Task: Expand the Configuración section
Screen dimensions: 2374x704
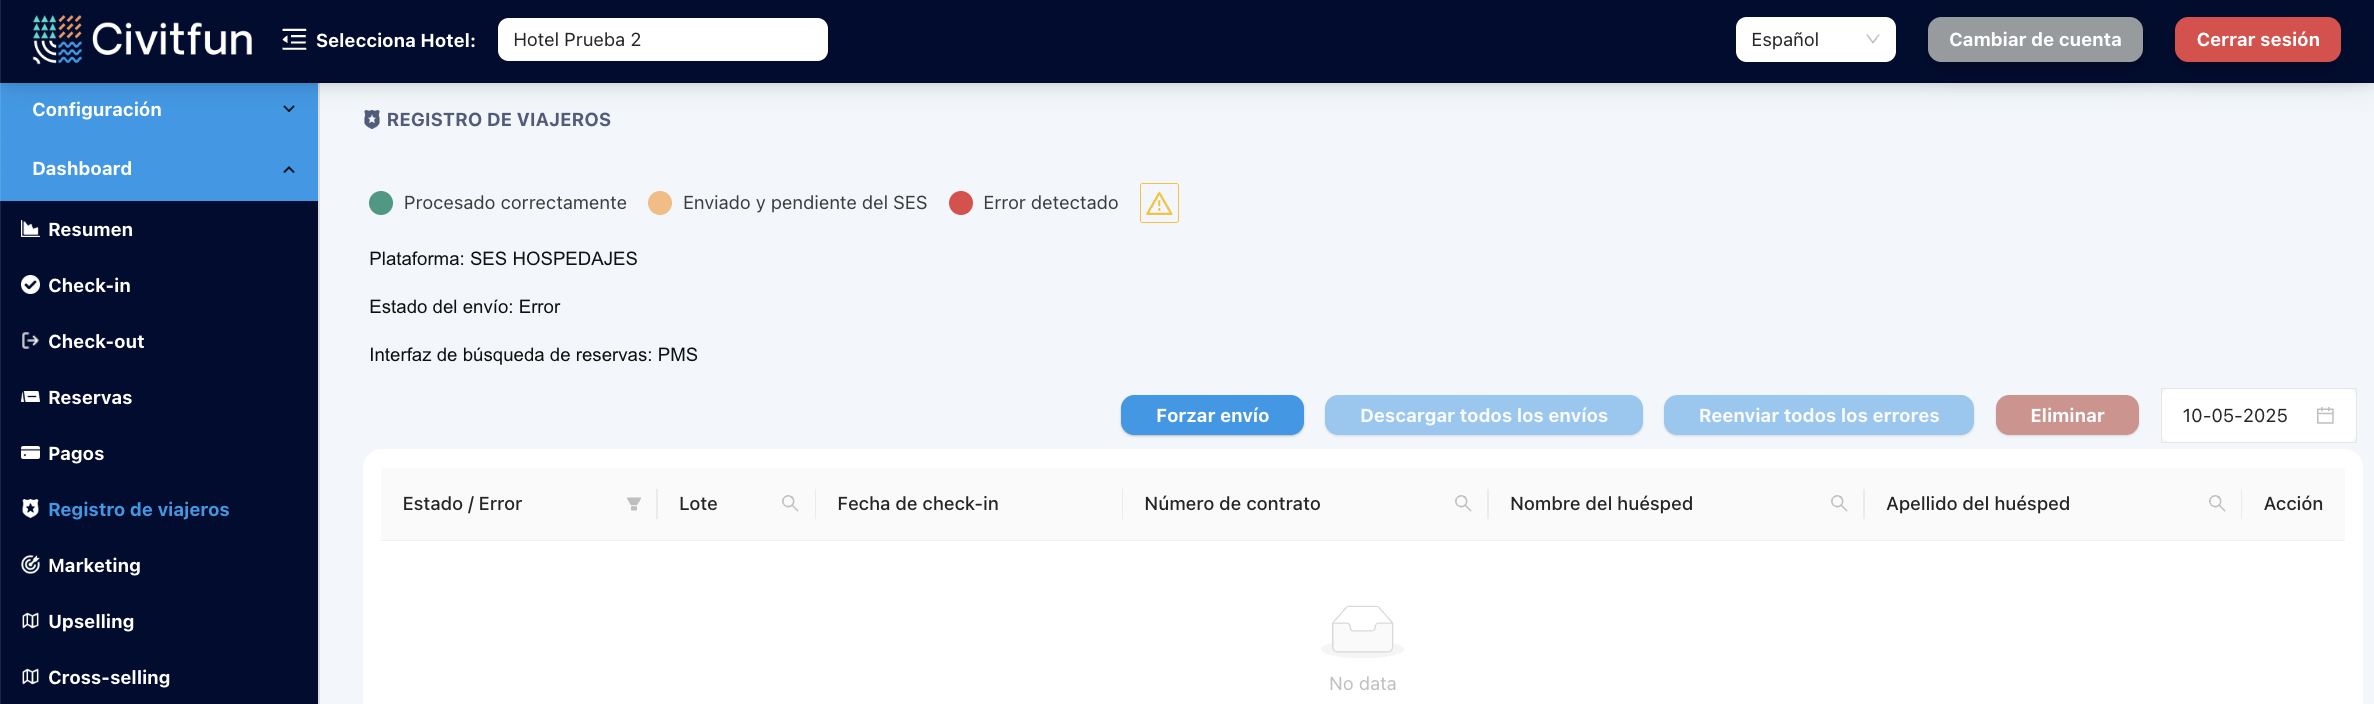Action: coord(160,109)
